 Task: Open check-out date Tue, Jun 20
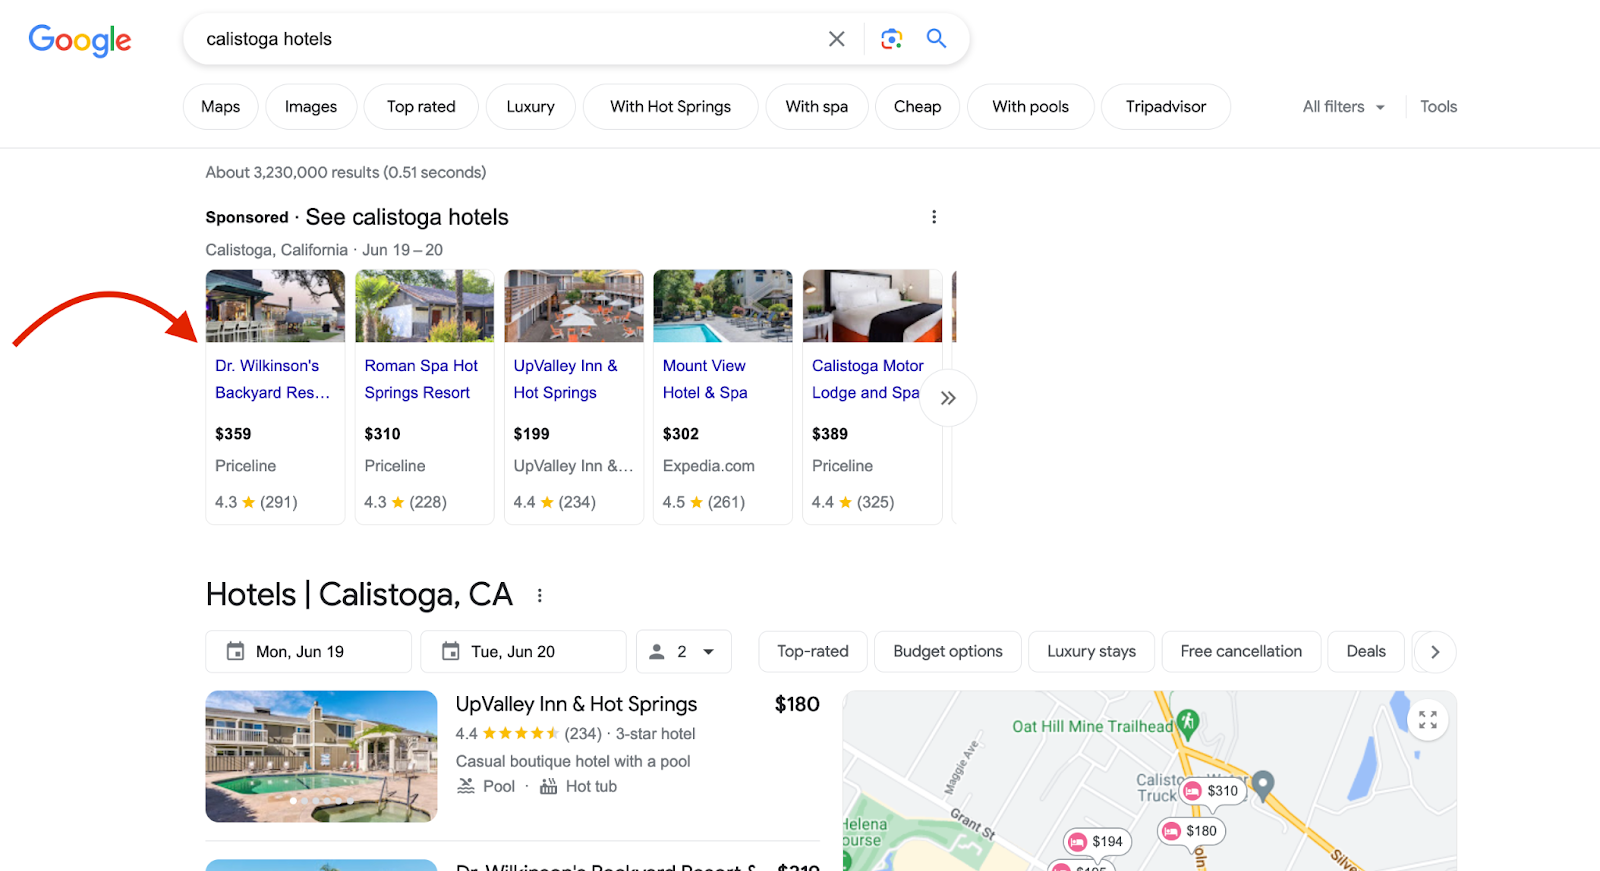pos(523,652)
